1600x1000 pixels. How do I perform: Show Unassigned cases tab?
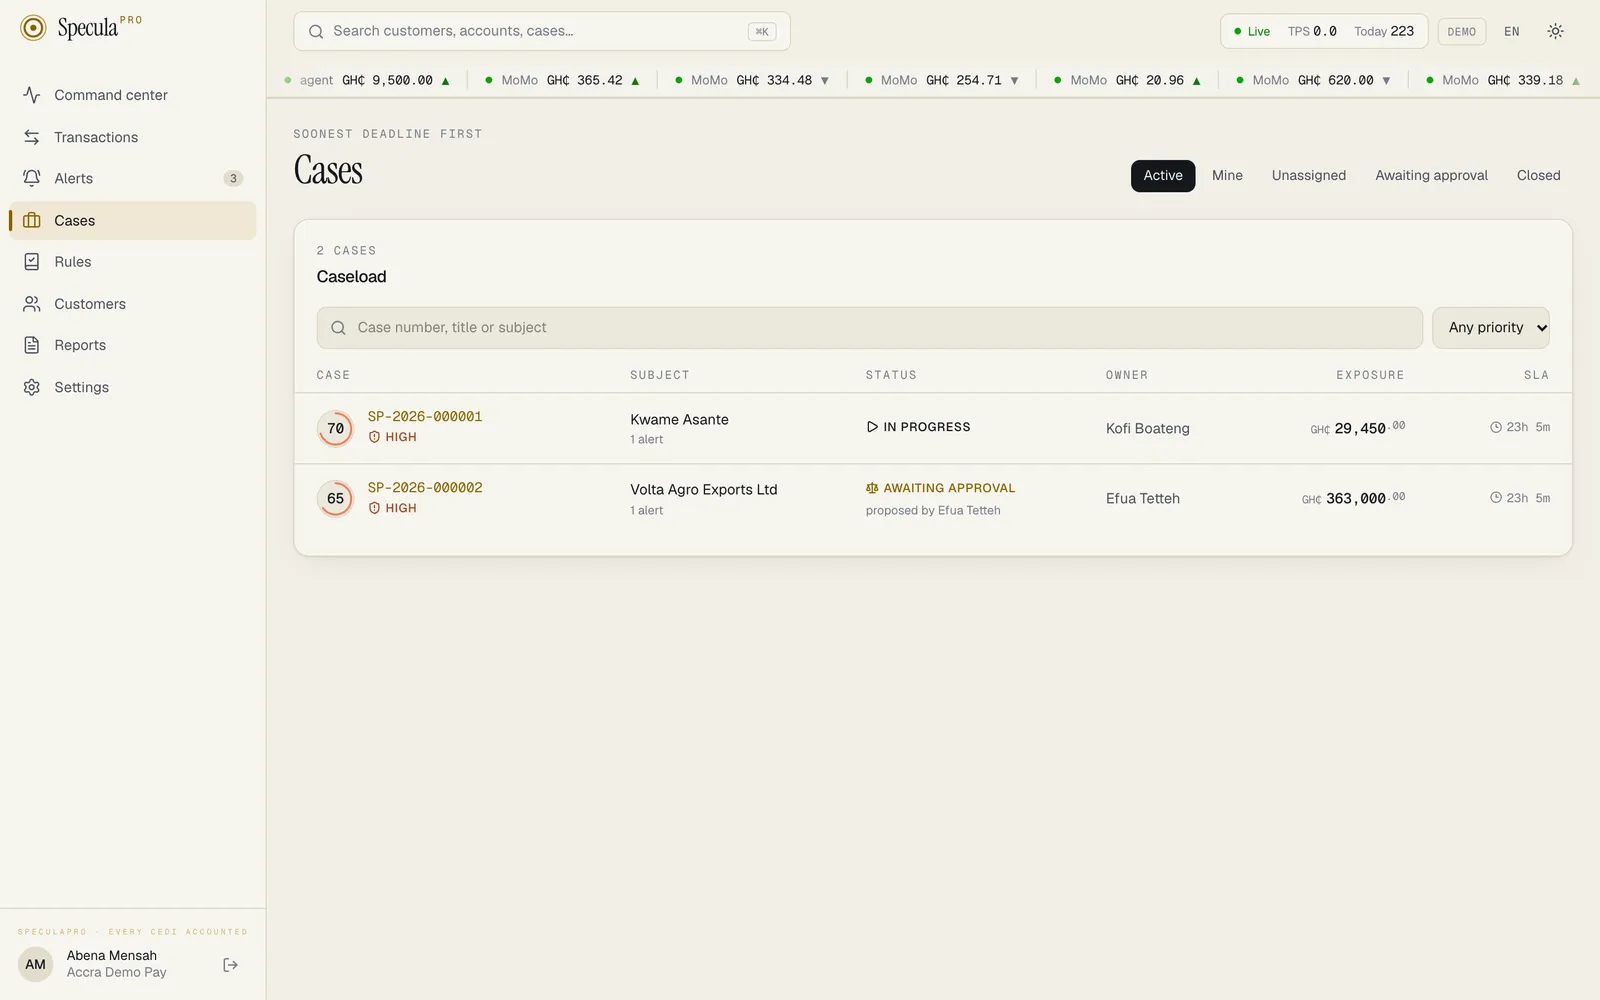pos(1308,176)
